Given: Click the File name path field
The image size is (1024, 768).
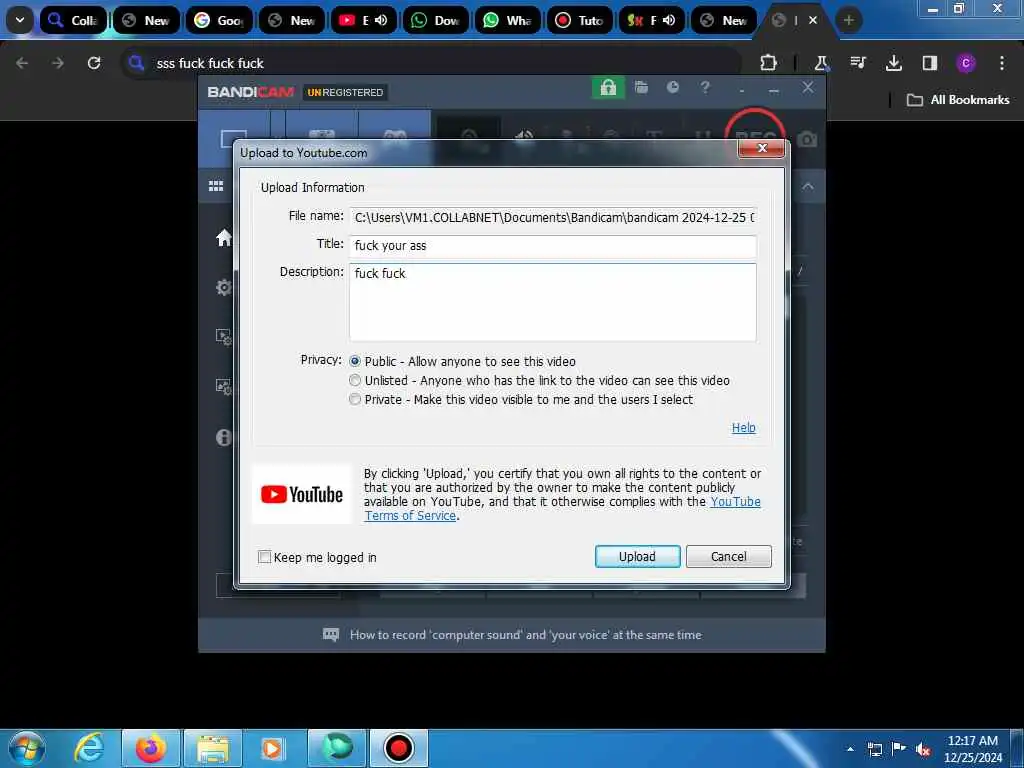Looking at the screenshot, I should [x=553, y=217].
